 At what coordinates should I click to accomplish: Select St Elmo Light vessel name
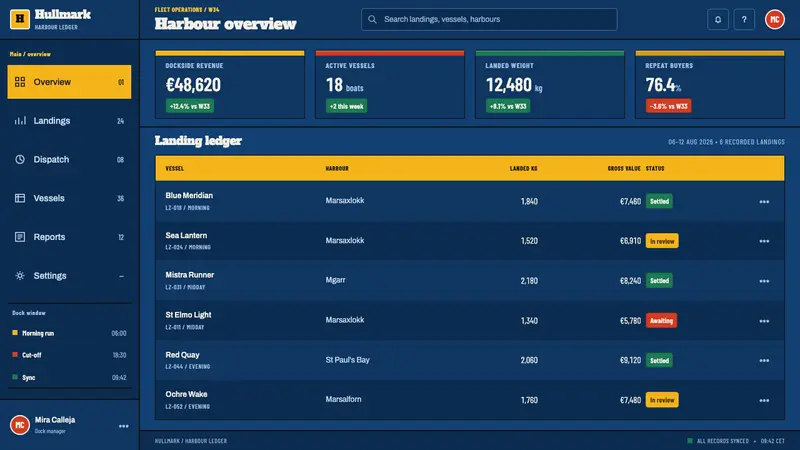(x=188, y=315)
